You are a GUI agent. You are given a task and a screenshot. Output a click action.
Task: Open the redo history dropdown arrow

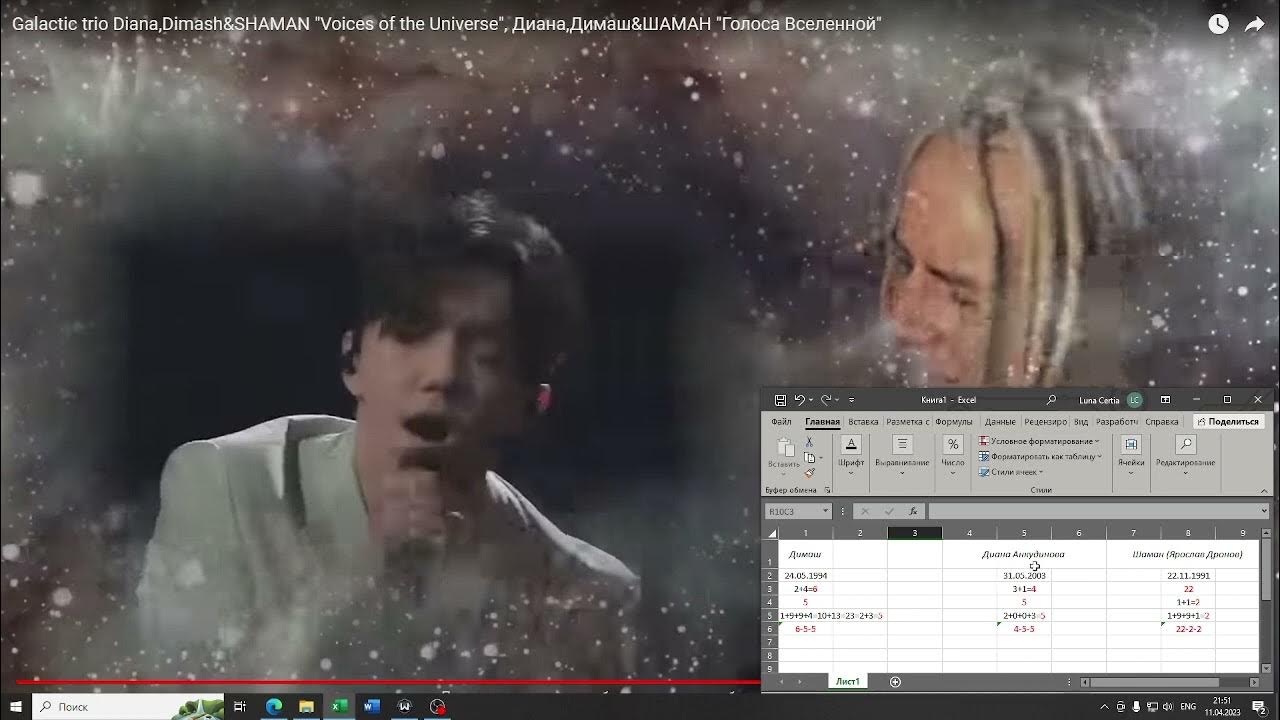click(836, 400)
